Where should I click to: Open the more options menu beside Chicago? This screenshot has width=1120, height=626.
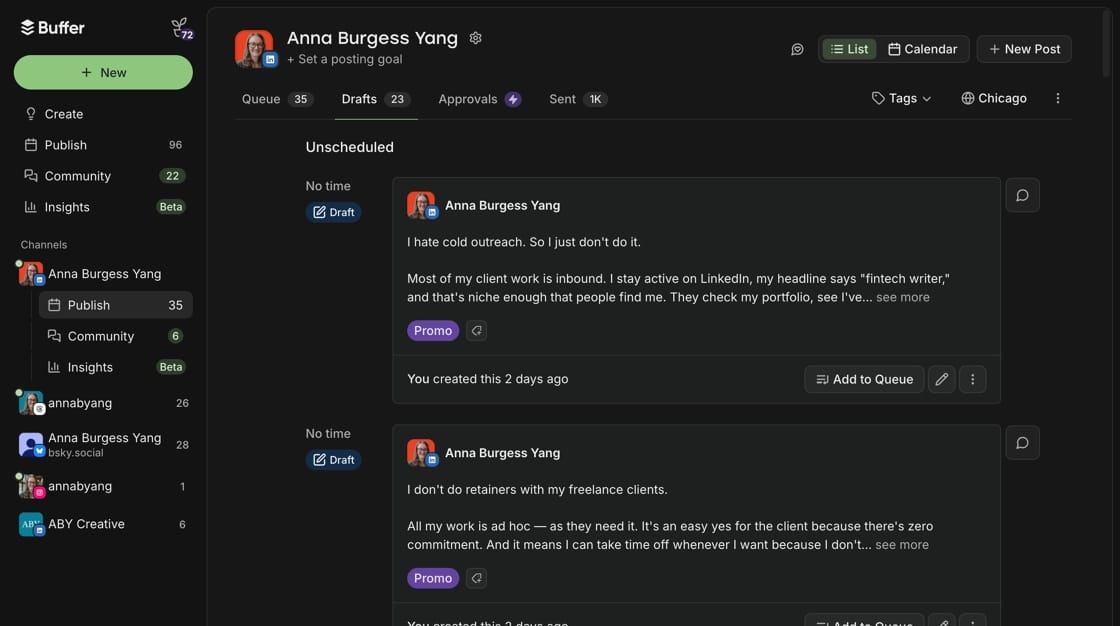(1058, 99)
